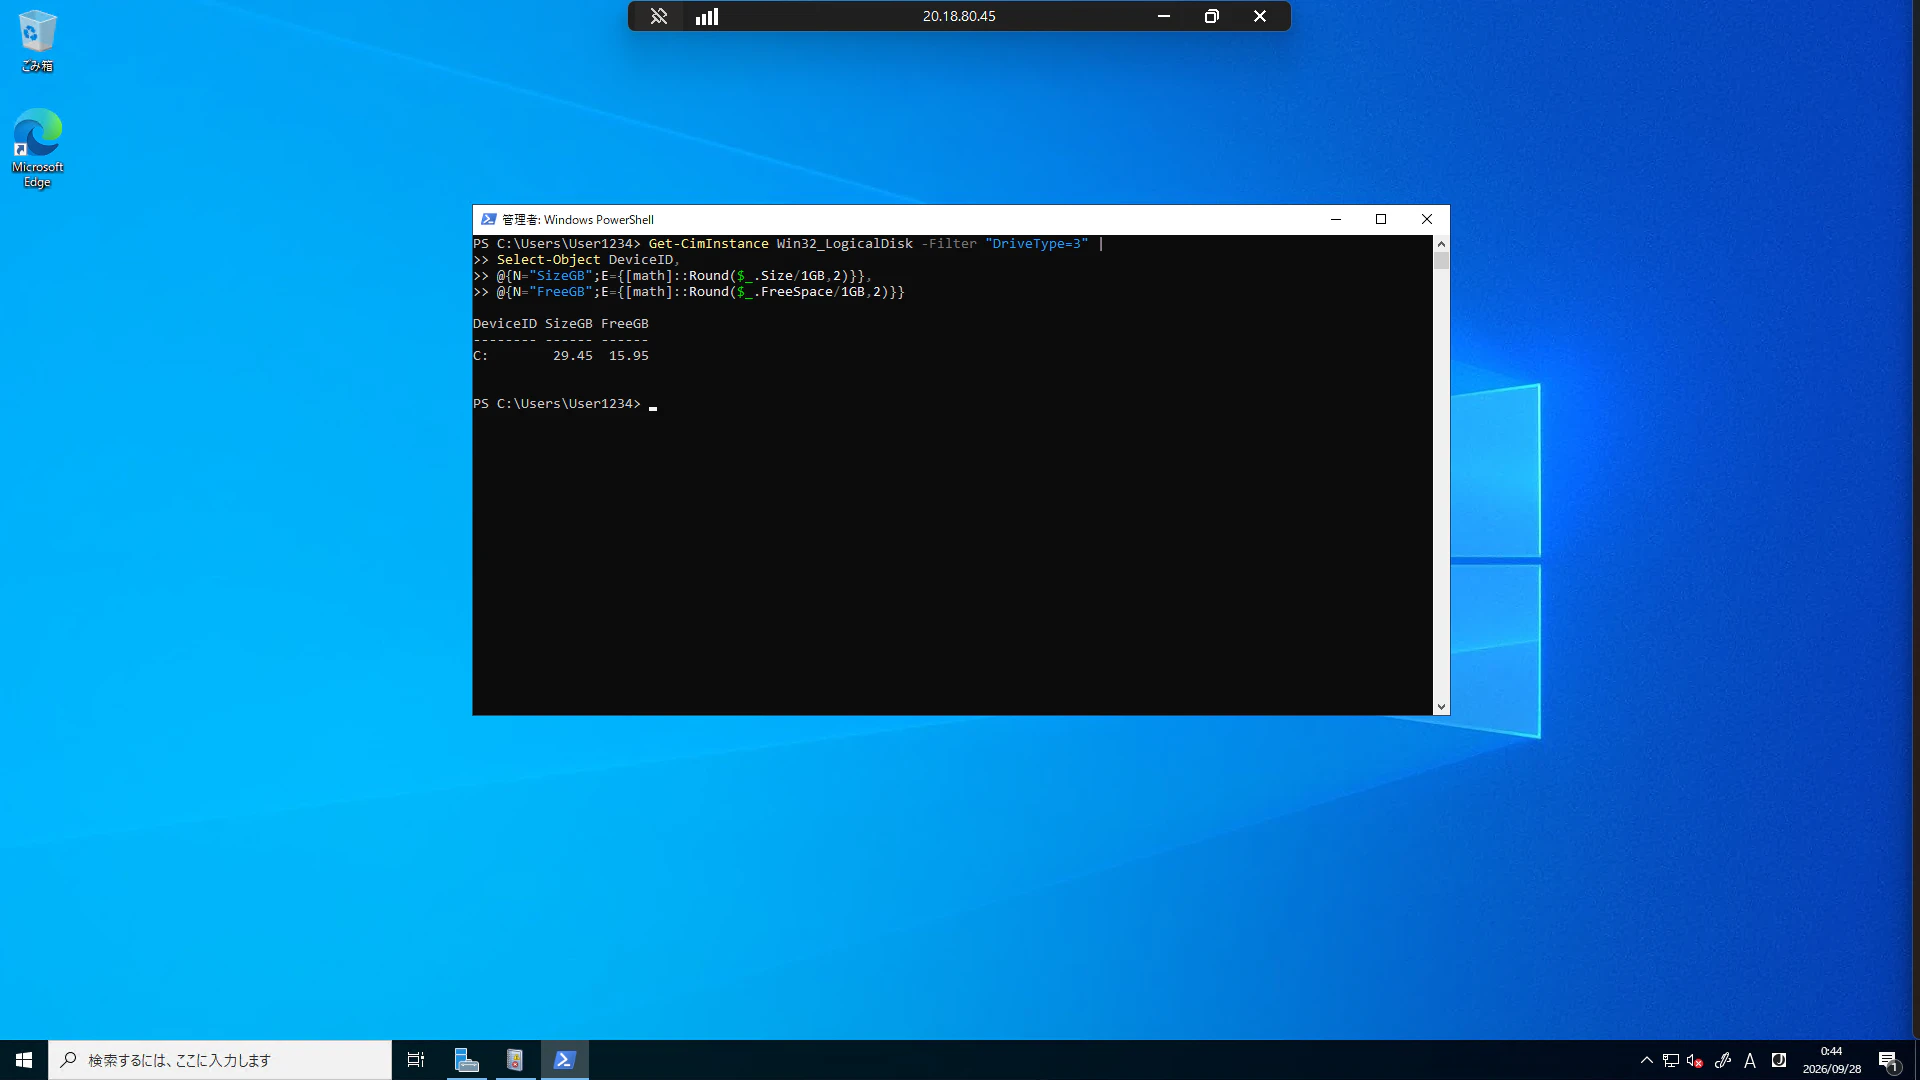Click the "DriveType=3" filter string
1920x1080 pixels.
pos(1037,244)
